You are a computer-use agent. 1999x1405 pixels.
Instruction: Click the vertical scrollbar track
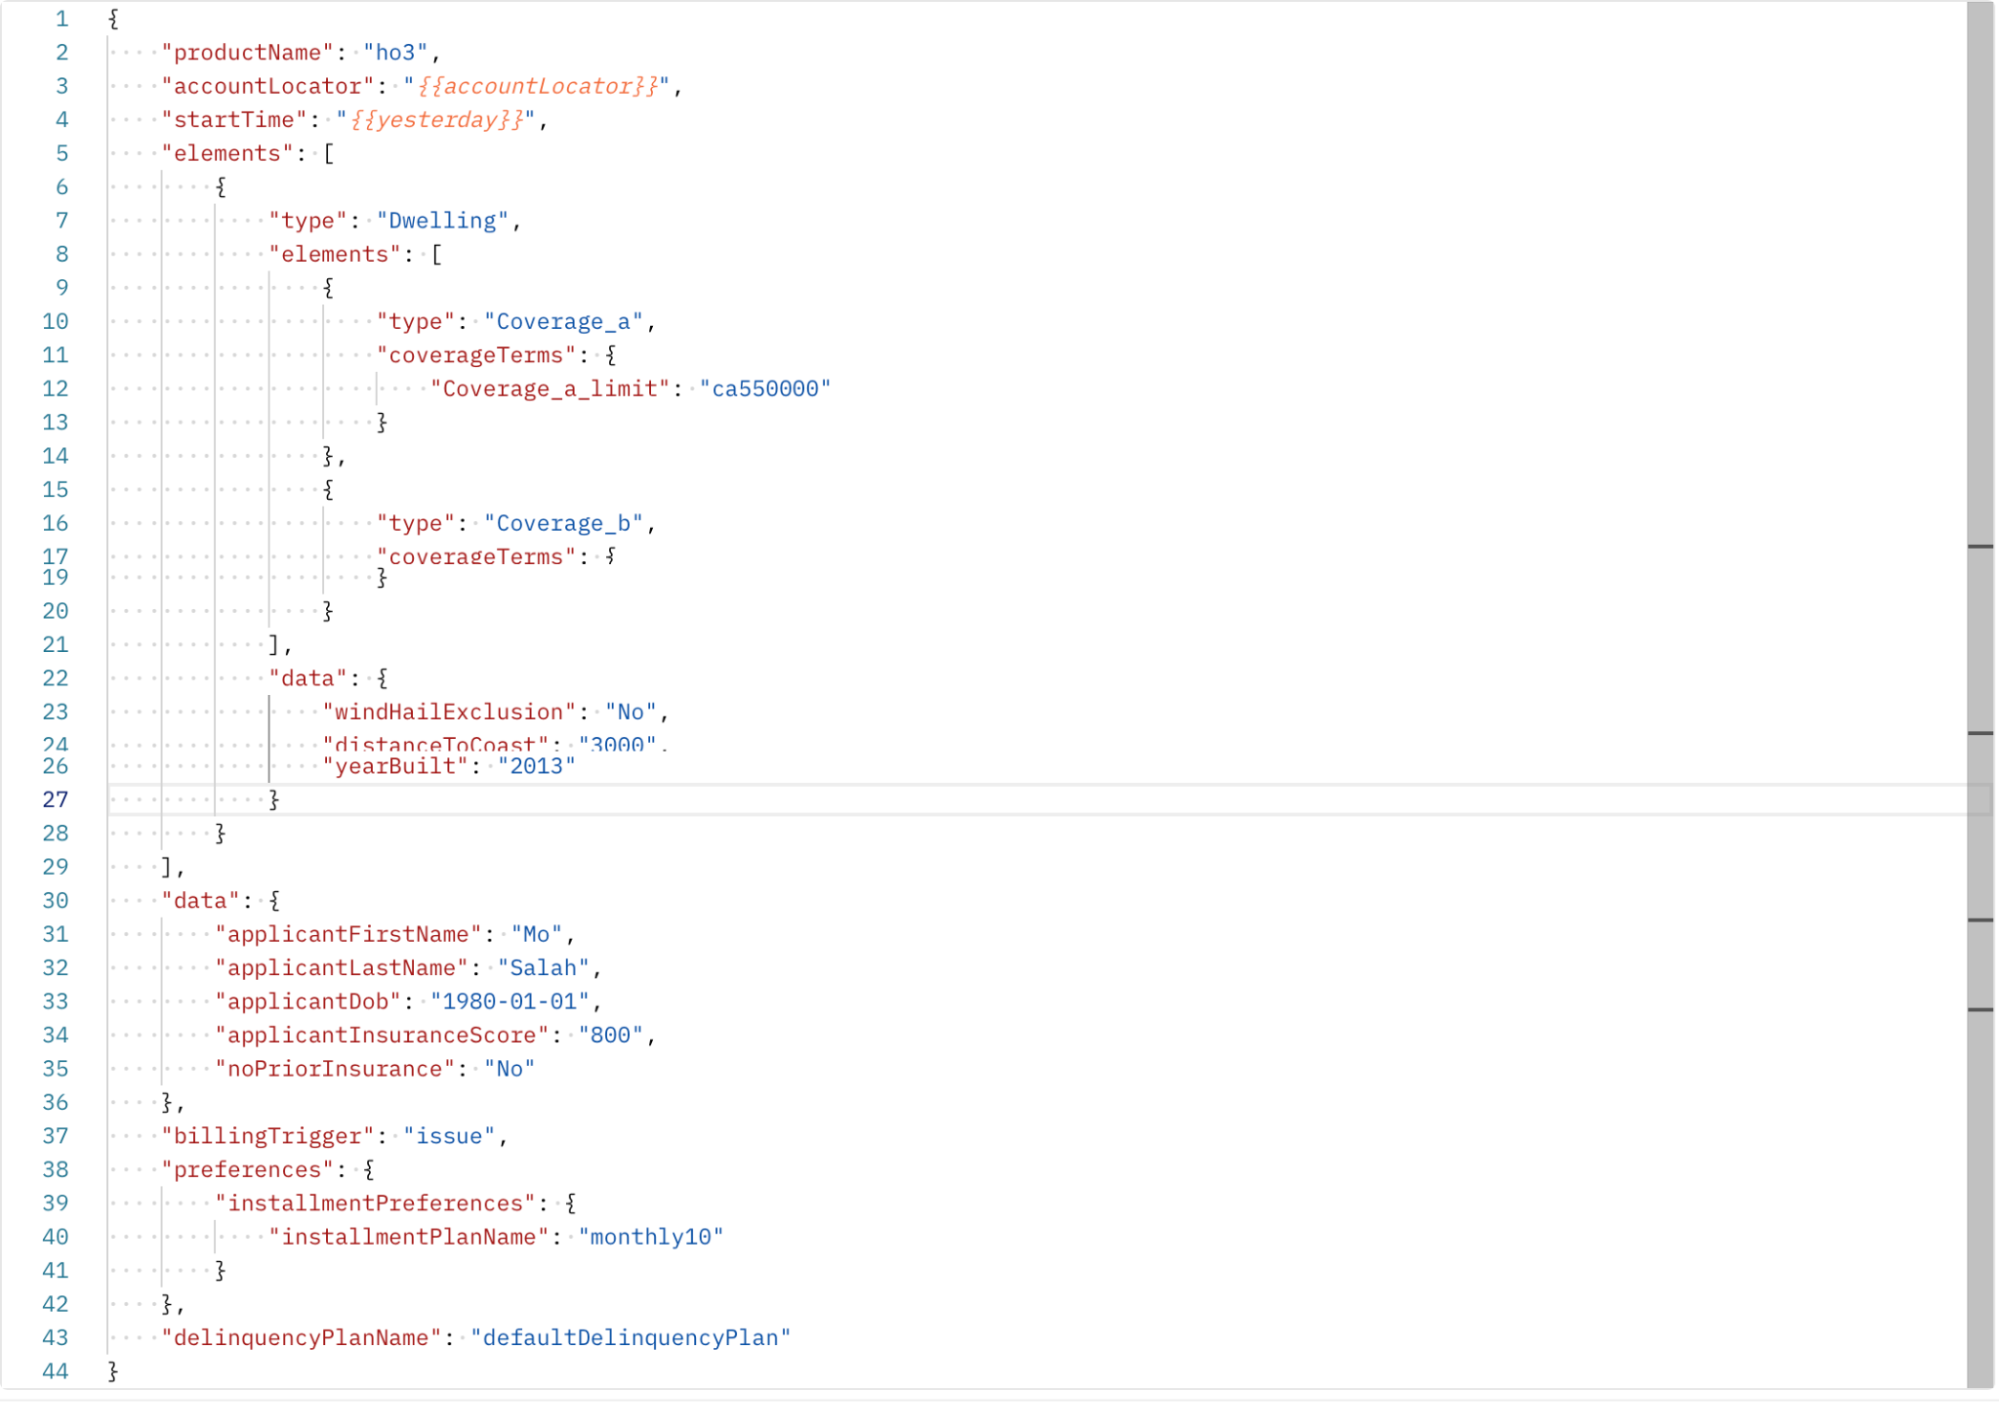coord(1980,300)
